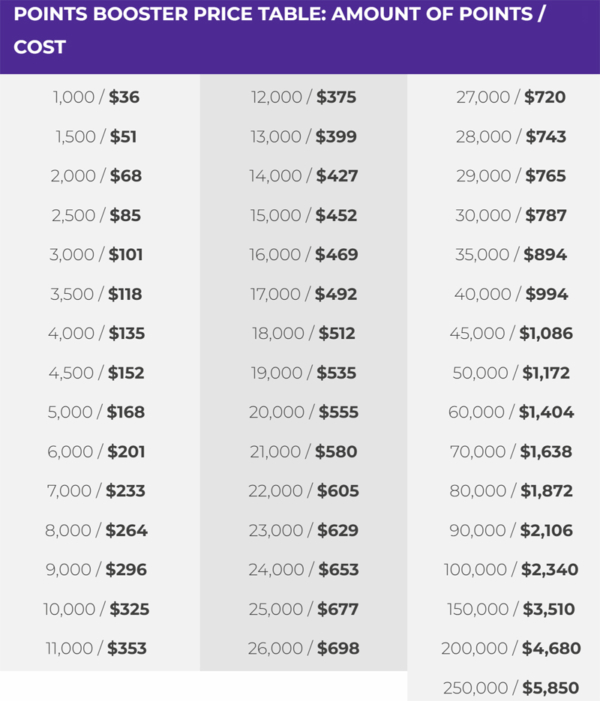Choose the 70,000 / $1,638 price entry
Image resolution: width=600 pixels, height=701 pixels.
[510, 452]
